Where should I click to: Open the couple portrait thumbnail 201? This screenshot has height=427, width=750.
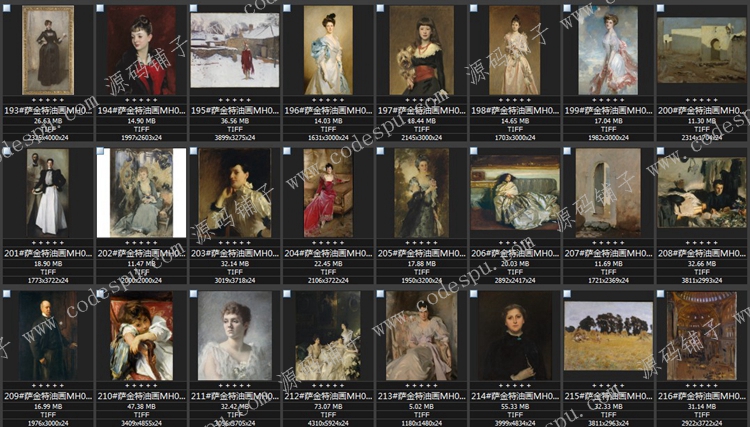(48, 193)
